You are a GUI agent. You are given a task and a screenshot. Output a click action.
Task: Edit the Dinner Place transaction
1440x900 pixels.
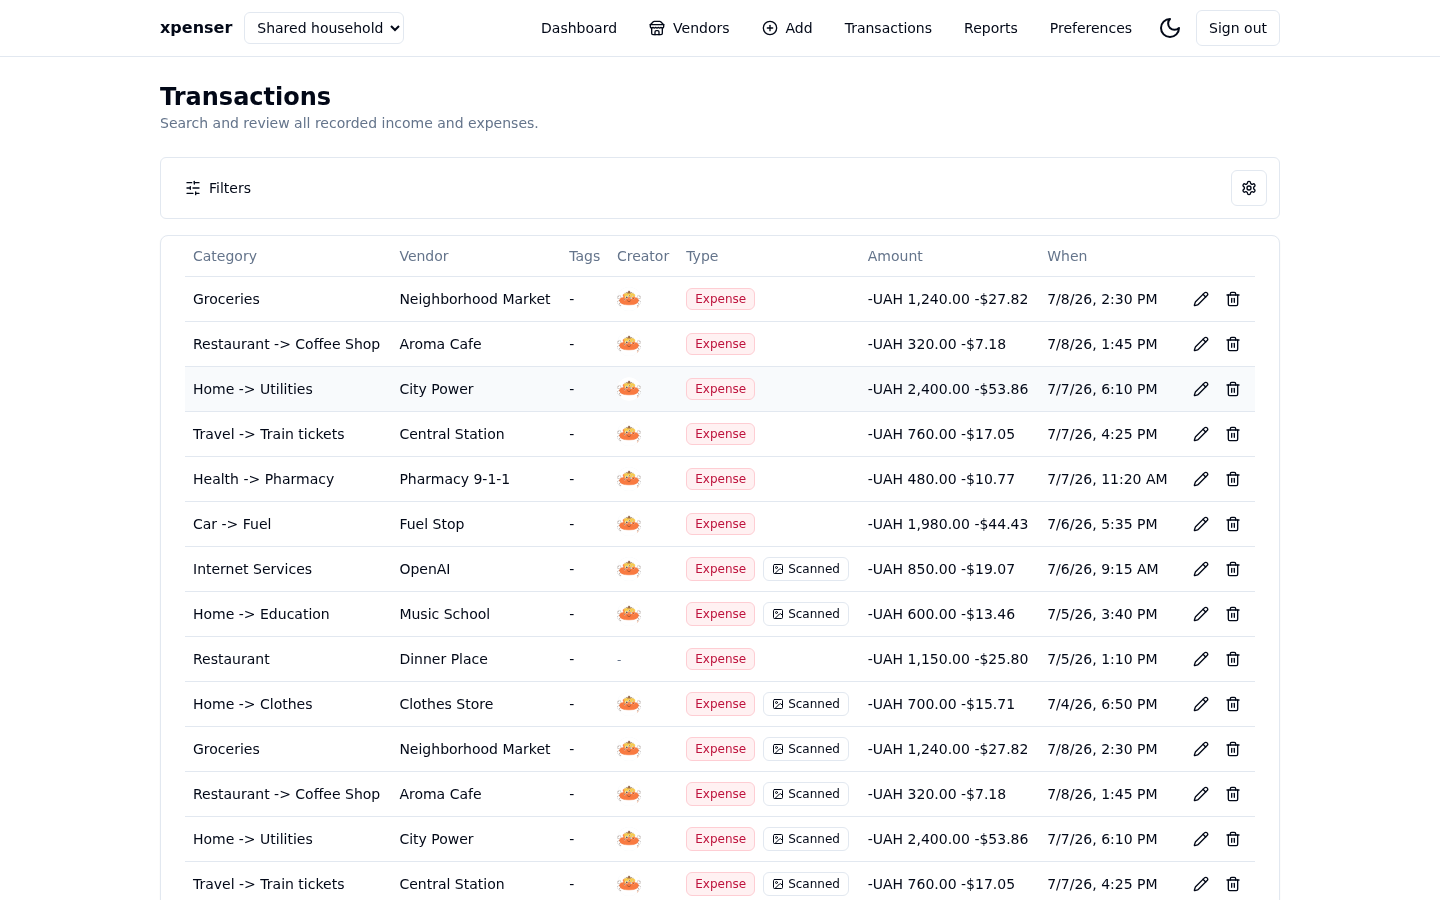[1201, 659]
